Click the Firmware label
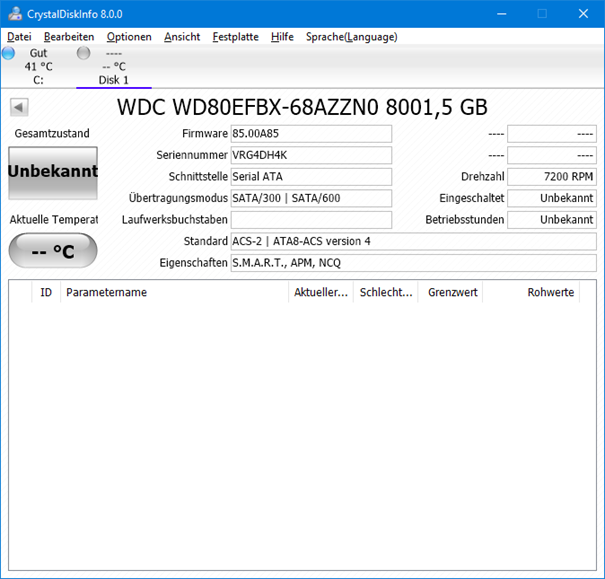 point(205,134)
